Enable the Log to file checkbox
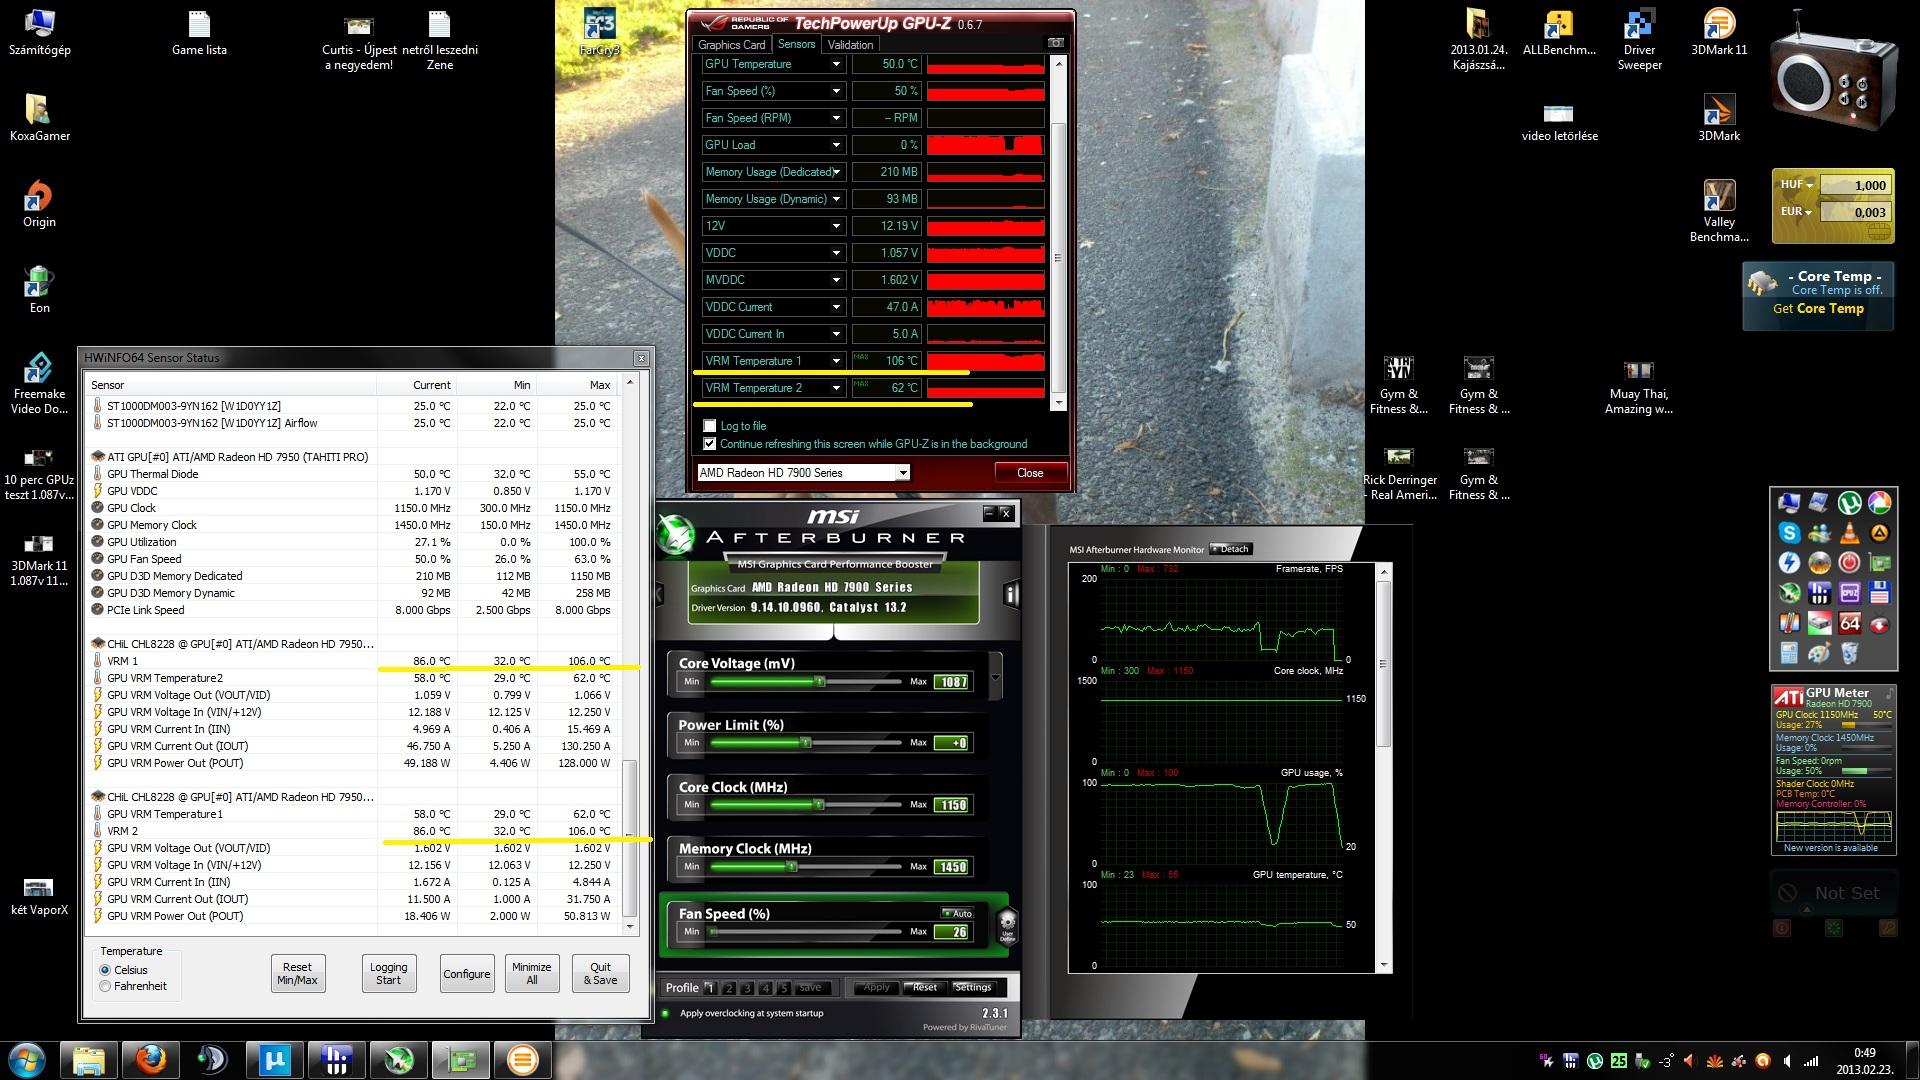The width and height of the screenshot is (1920, 1080). [x=709, y=426]
